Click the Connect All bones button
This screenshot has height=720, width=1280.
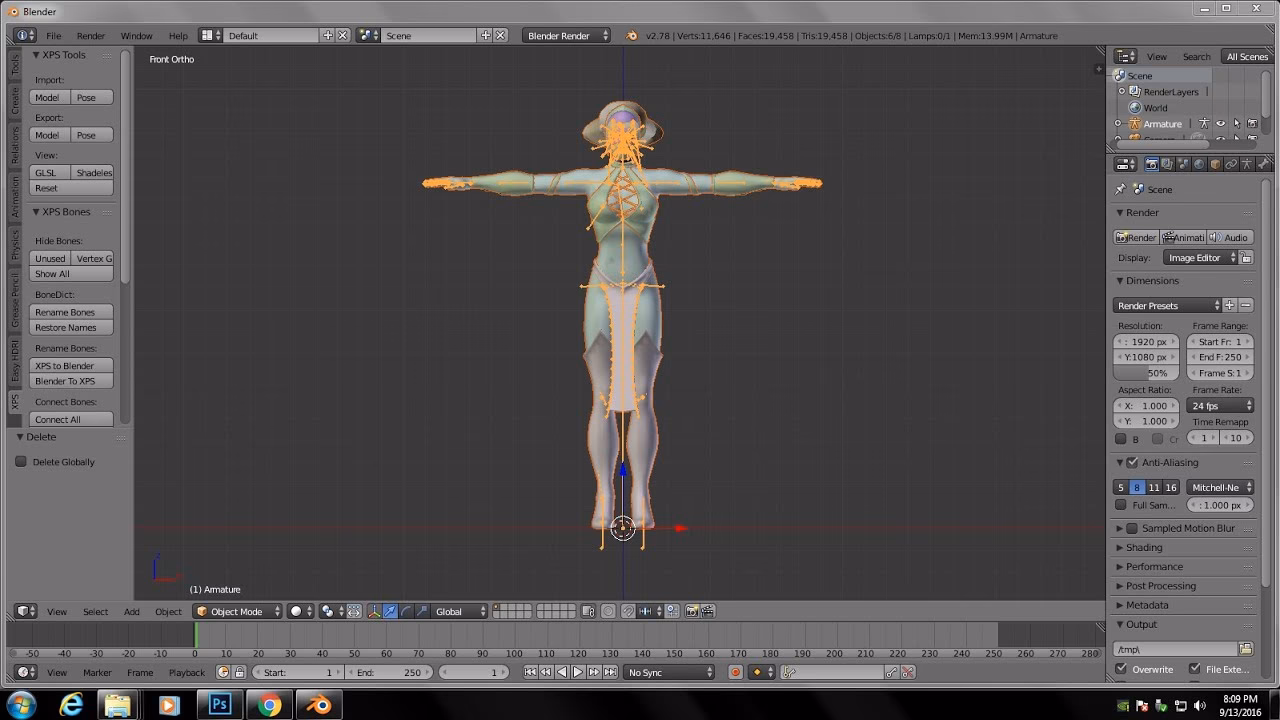tap(72, 420)
